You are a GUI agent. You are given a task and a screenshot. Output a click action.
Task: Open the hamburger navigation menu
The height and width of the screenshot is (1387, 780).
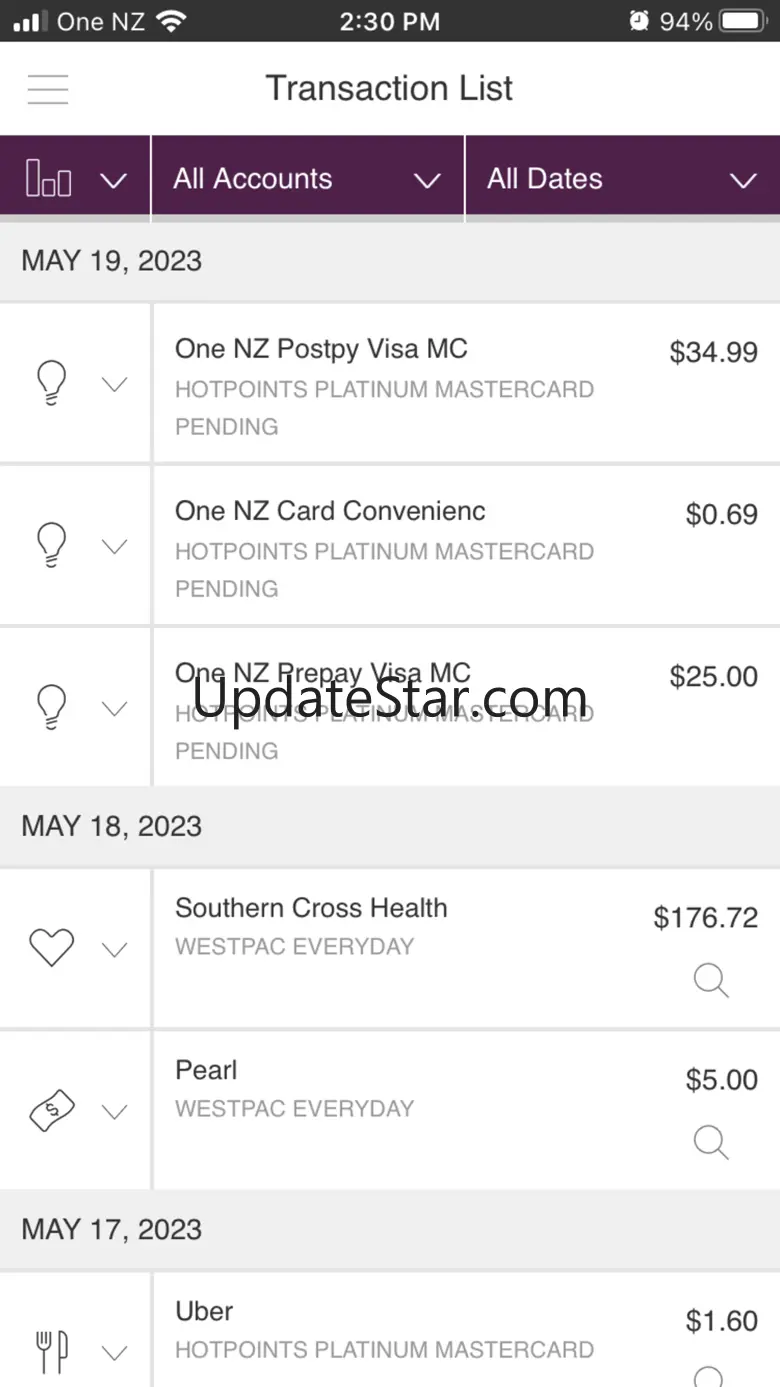point(48,89)
